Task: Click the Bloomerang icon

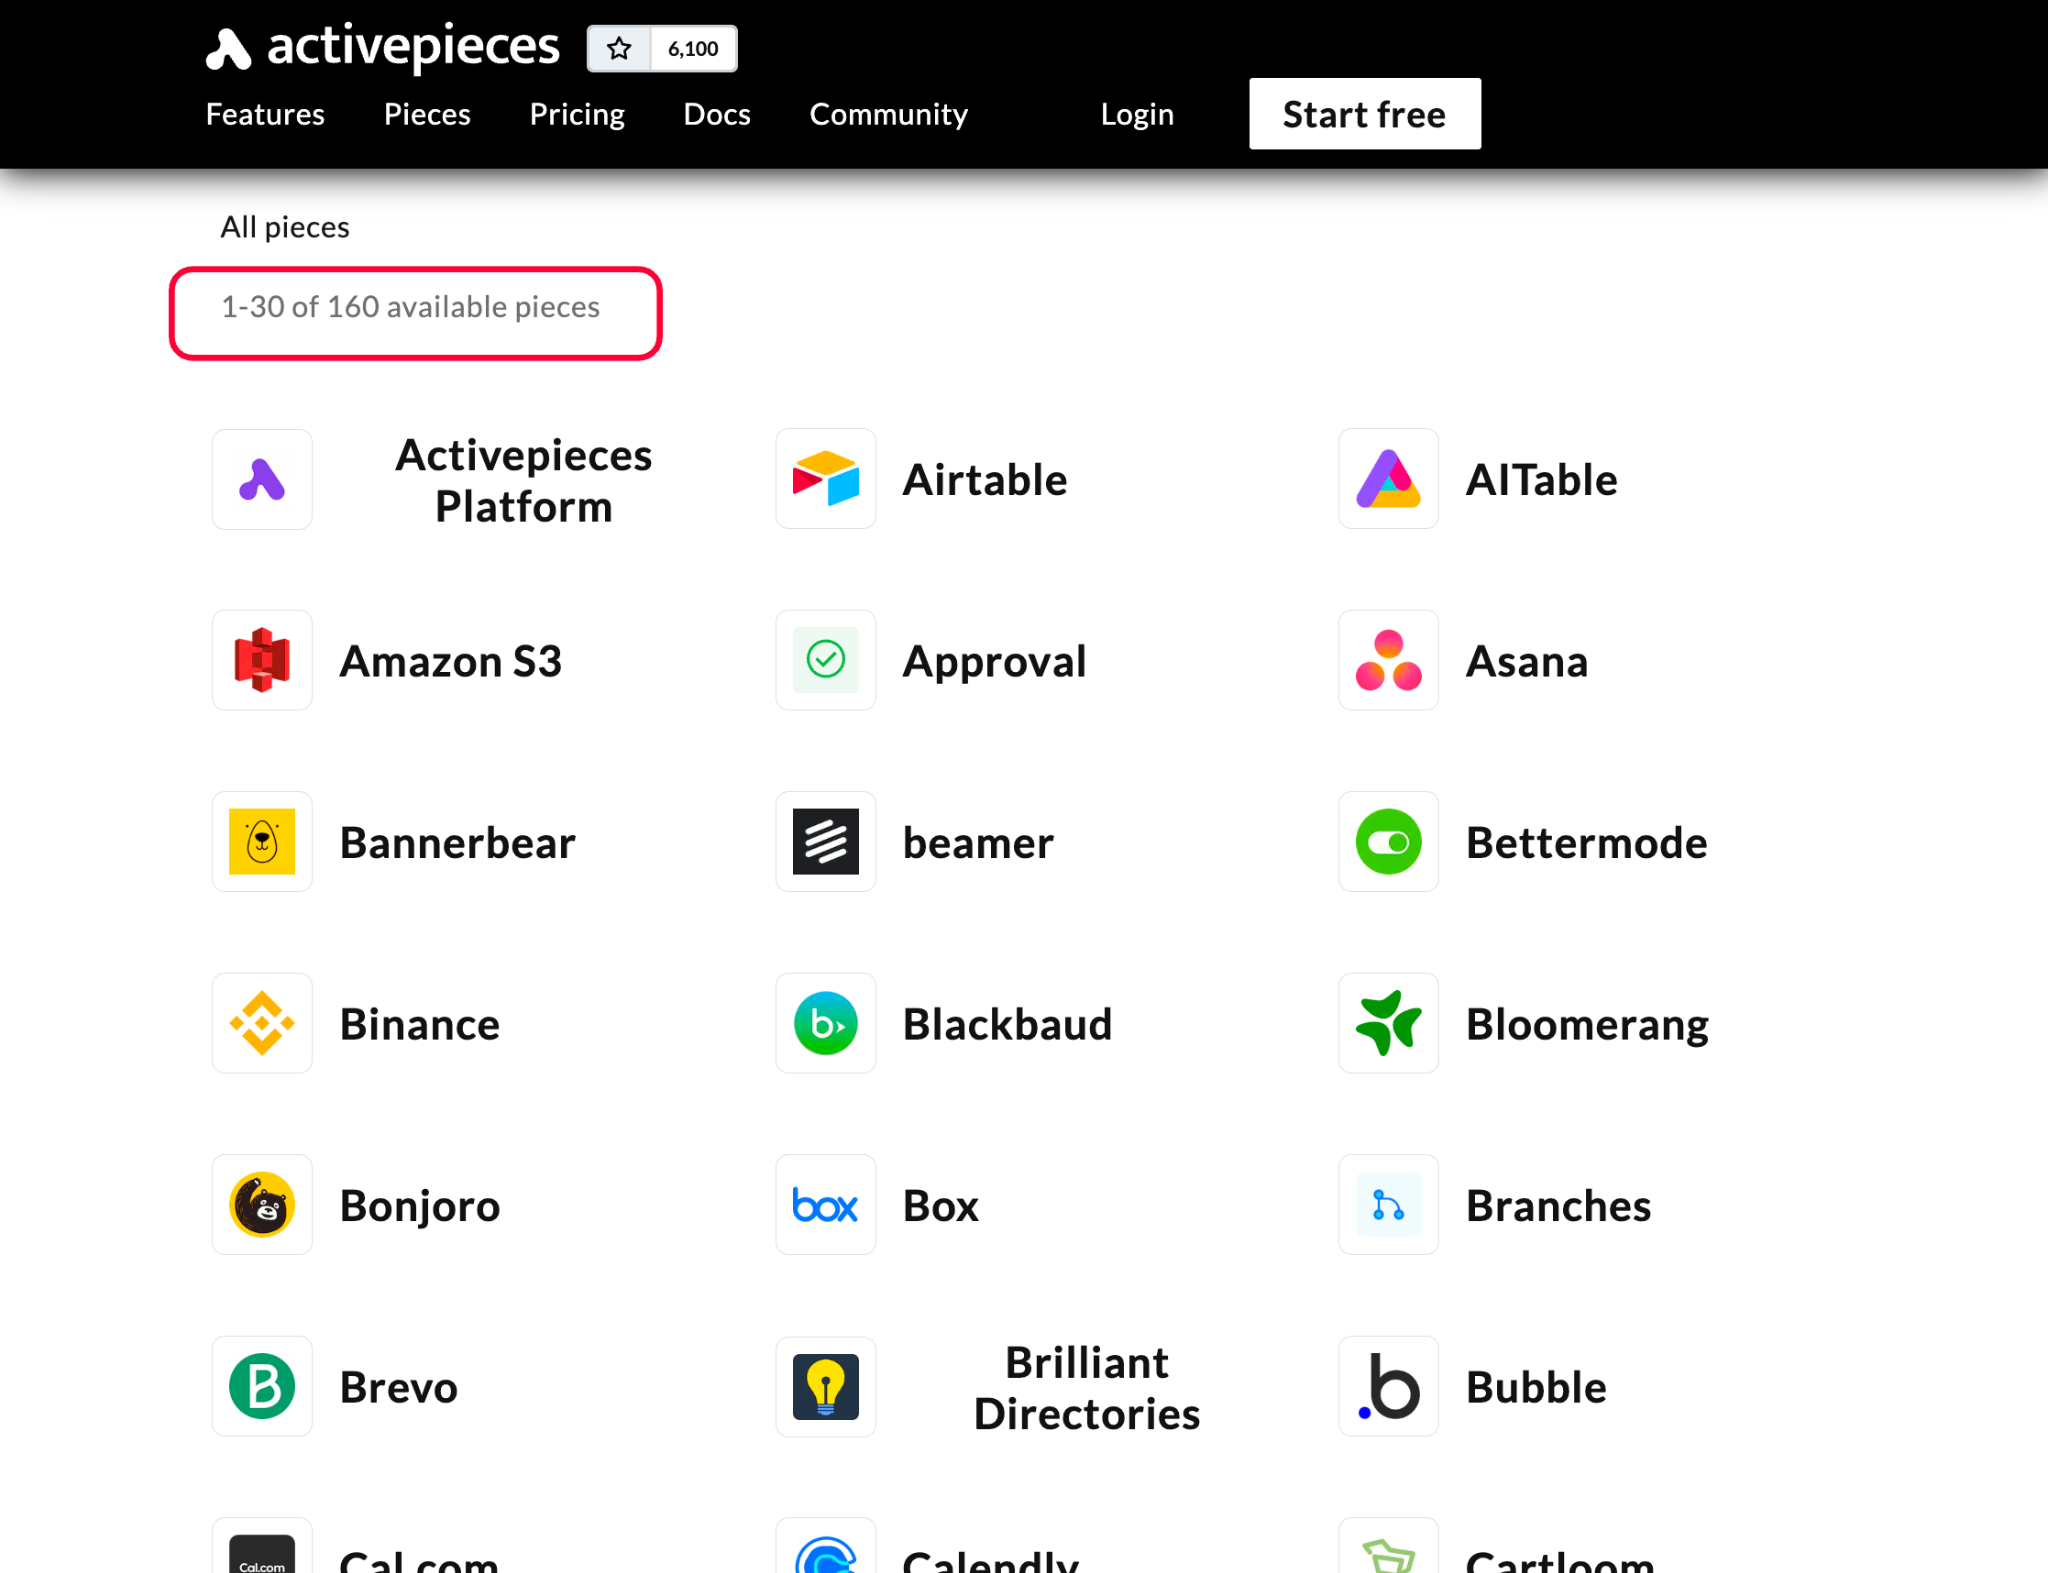Action: pyautogui.click(x=1386, y=1021)
